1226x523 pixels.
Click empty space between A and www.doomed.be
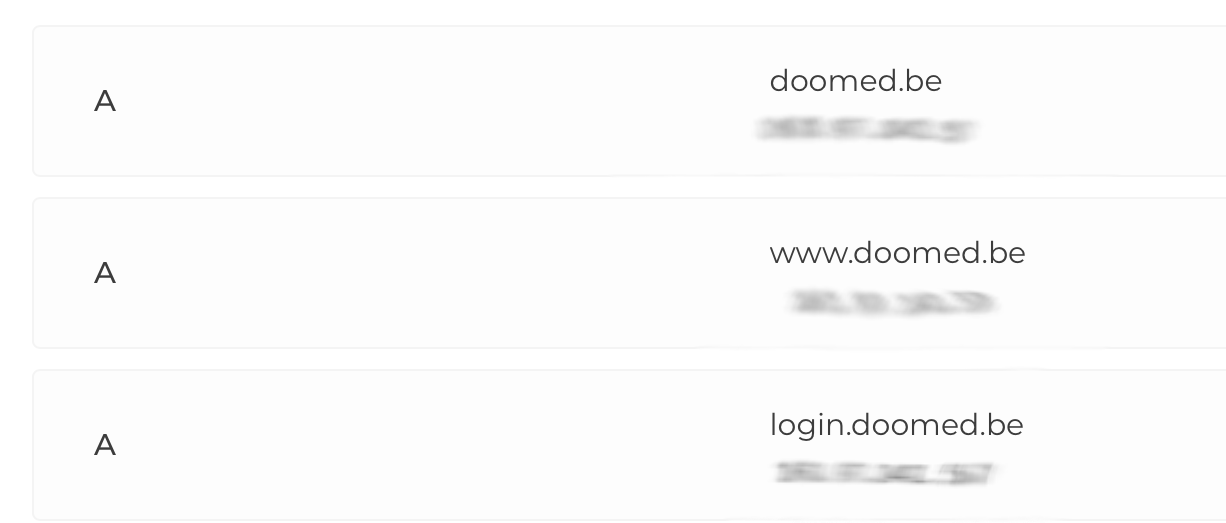coord(440,273)
